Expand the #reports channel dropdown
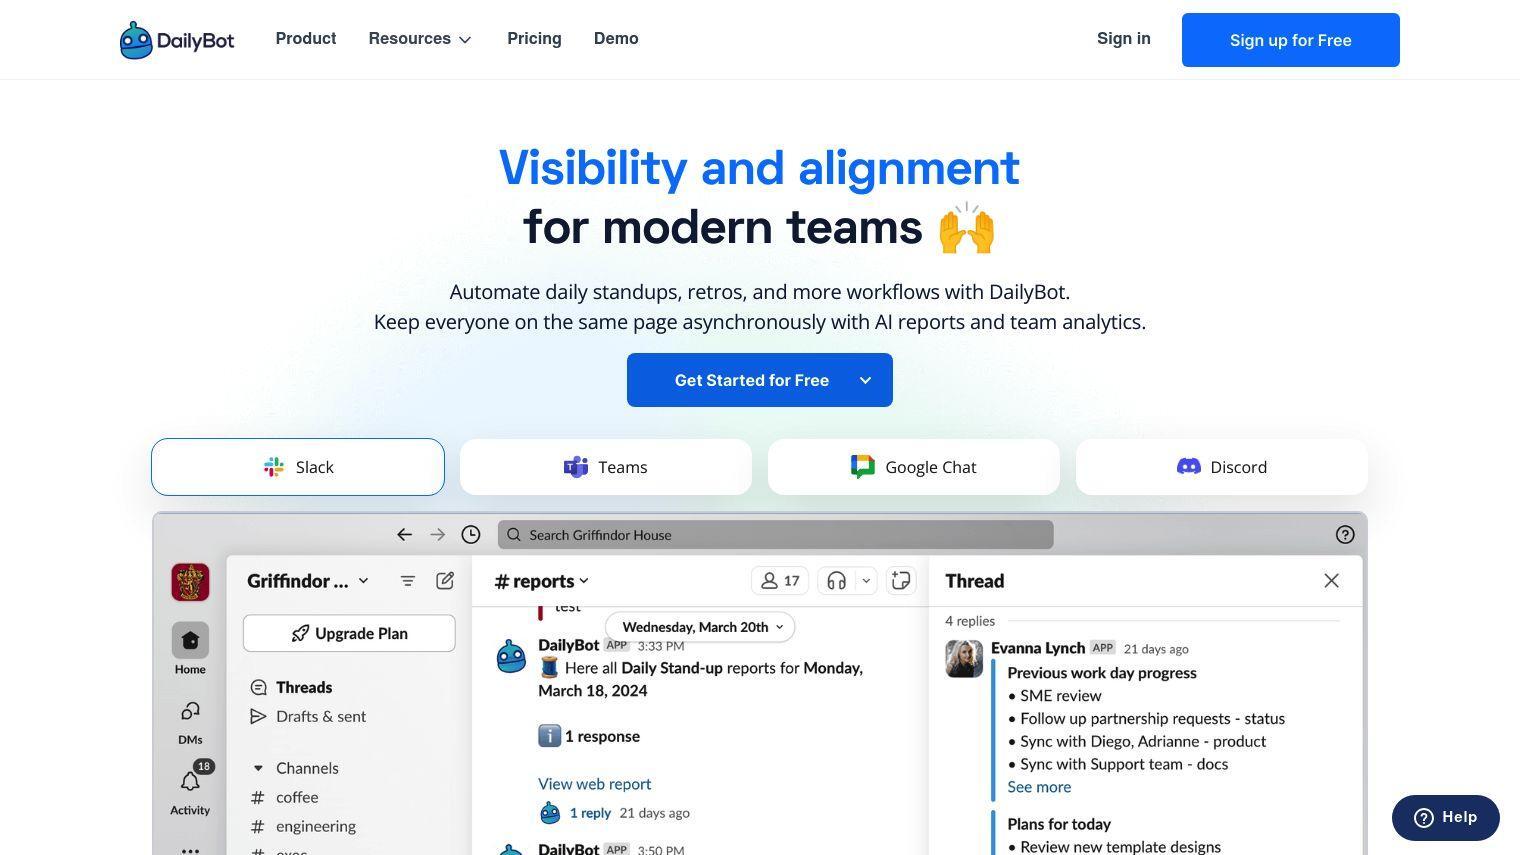The image size is (1520, 855). click(x=542, y=581)
